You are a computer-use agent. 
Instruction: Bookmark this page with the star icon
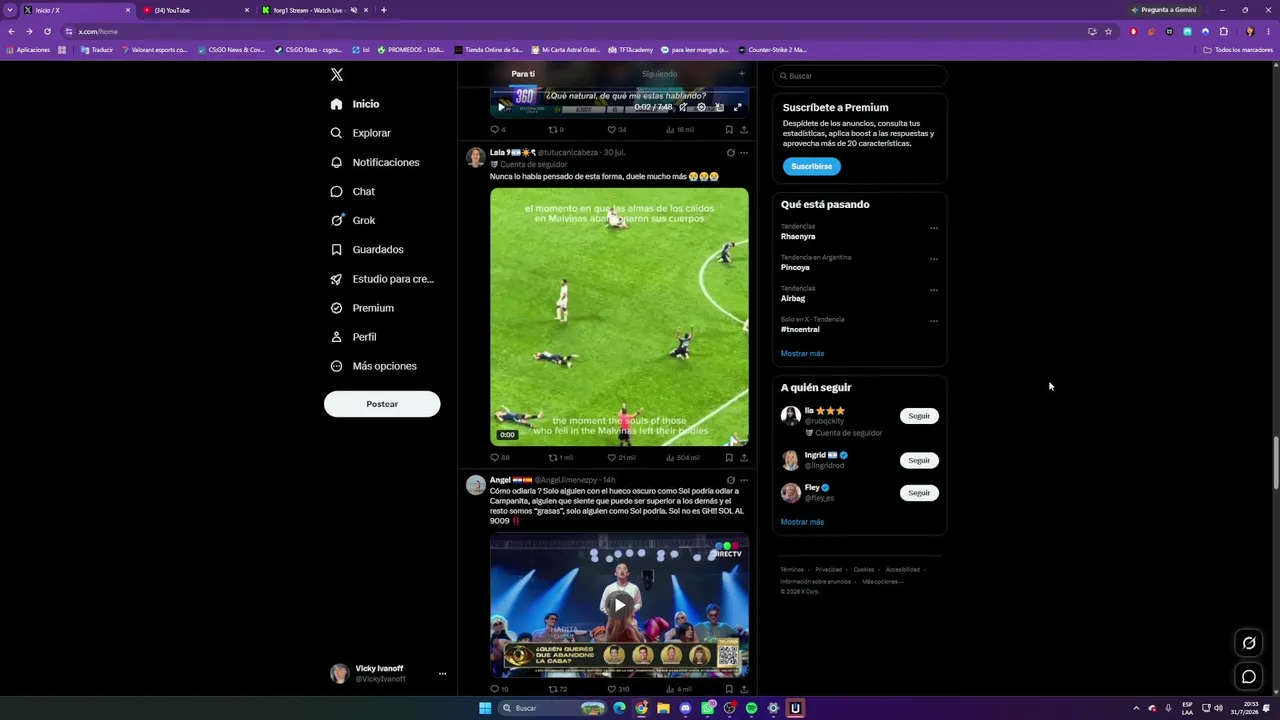click(x=1108, y=31)
